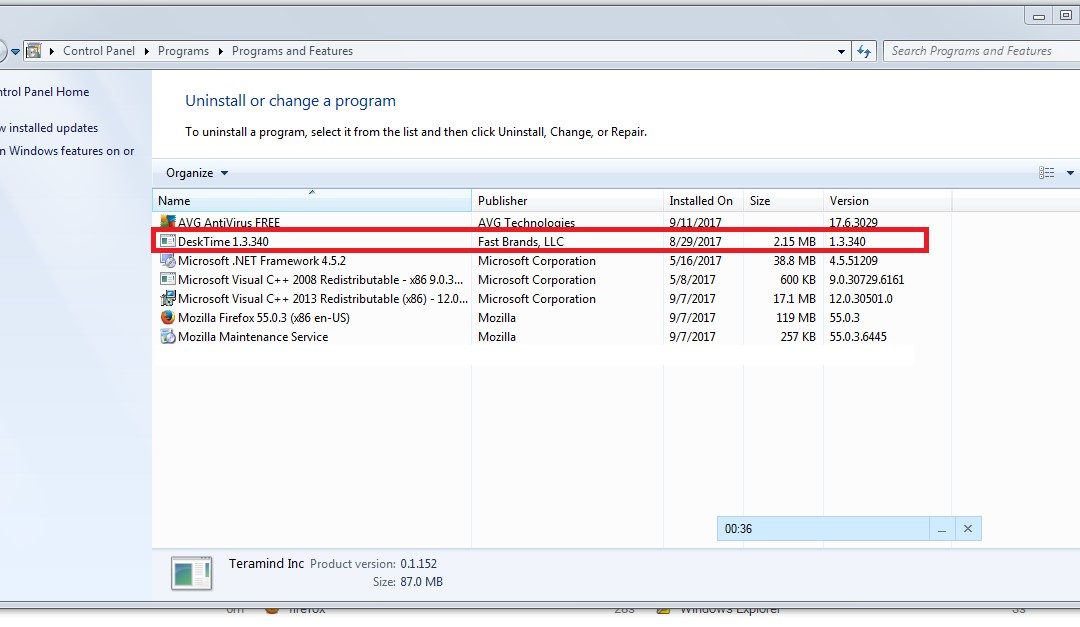
Task: Select Mozilla Maintenance Service entry
Action: [x=253, y=337]
